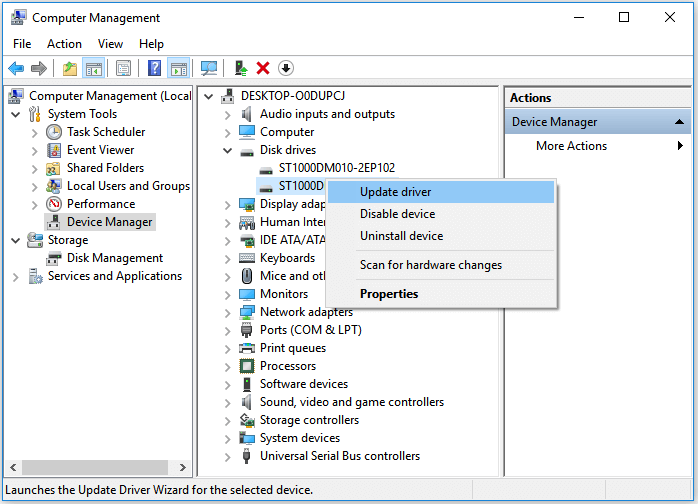Screen dimensions: 698x504
Task: Toggle the Show/Hide Action Pane button
Action: coord(179,68)
